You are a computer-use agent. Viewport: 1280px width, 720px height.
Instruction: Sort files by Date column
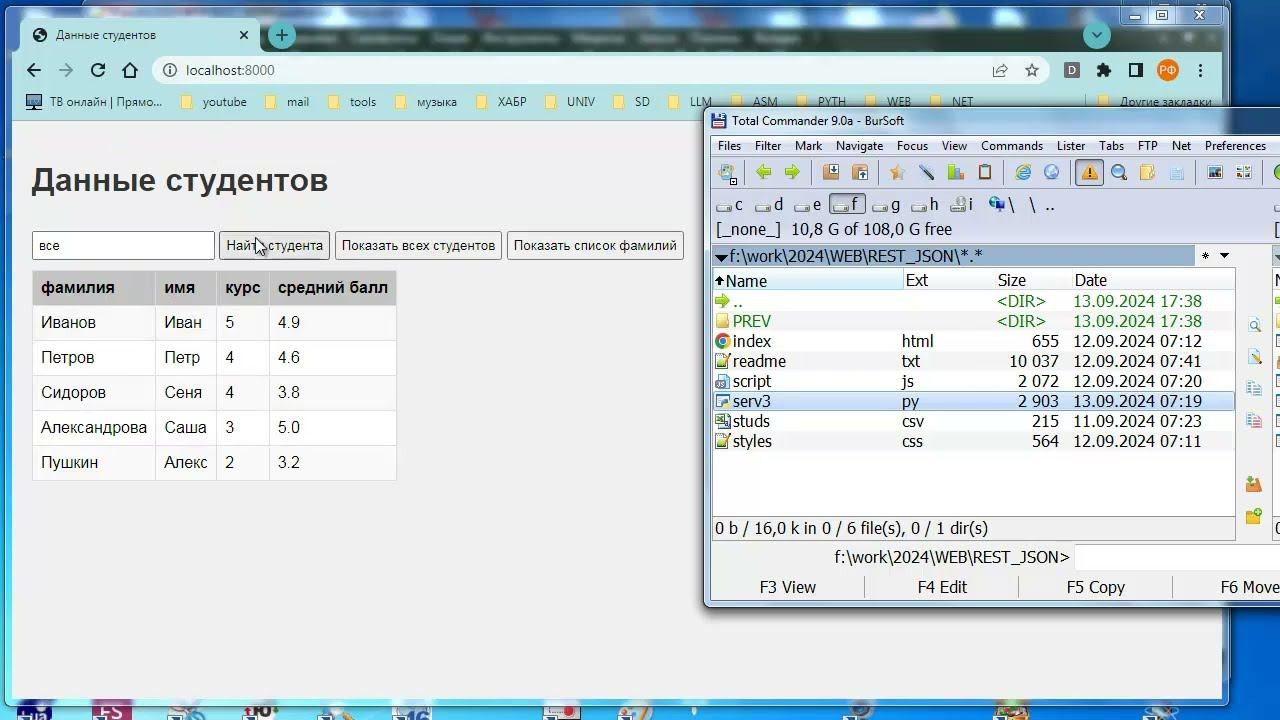coord(1153,281)
